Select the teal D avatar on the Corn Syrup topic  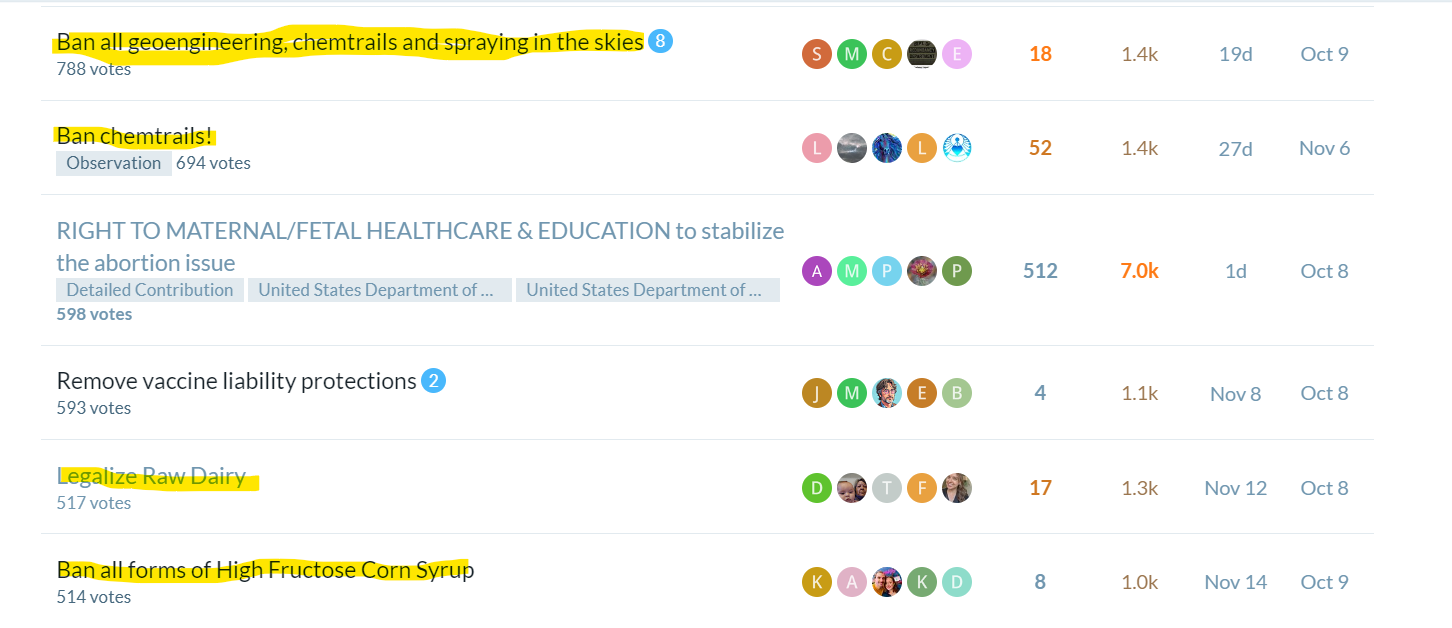click(957, 582)
